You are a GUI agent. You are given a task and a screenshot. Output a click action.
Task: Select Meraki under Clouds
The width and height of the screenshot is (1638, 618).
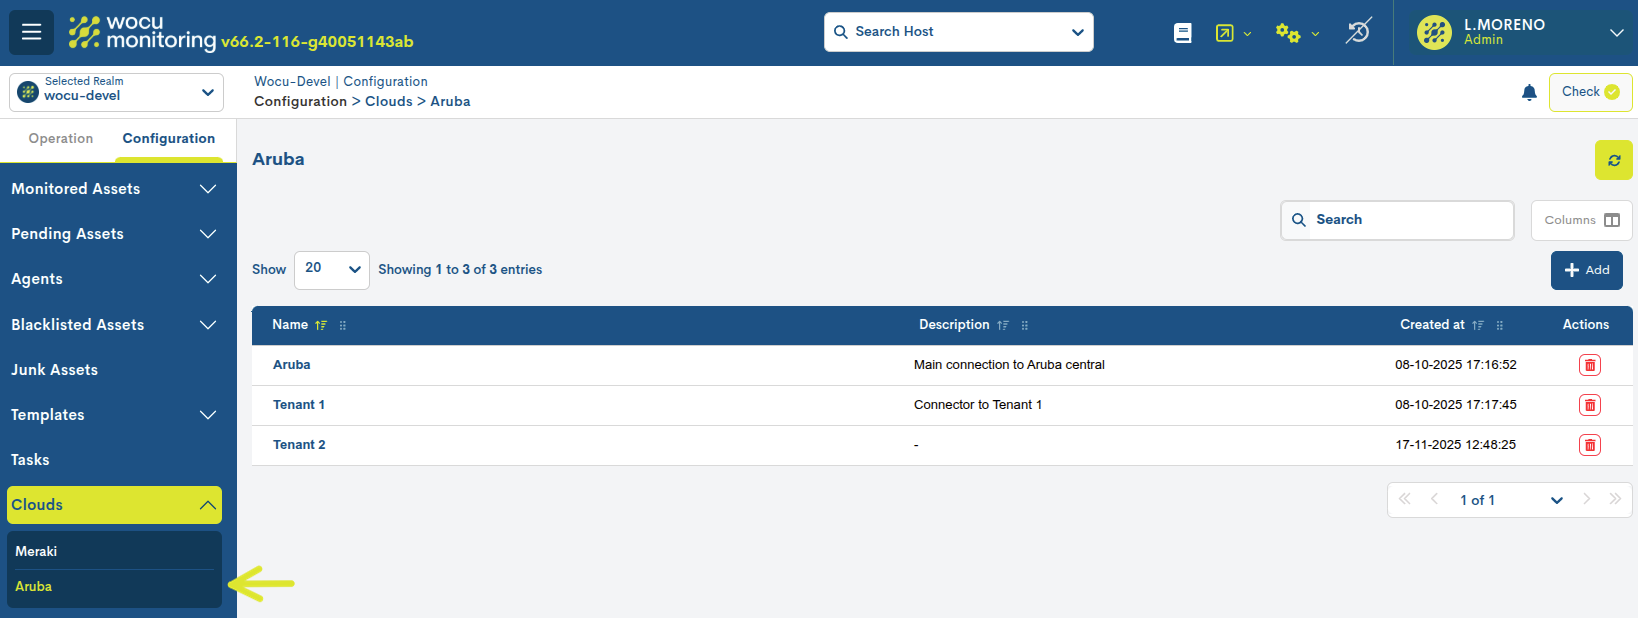(x=37, y=551)
